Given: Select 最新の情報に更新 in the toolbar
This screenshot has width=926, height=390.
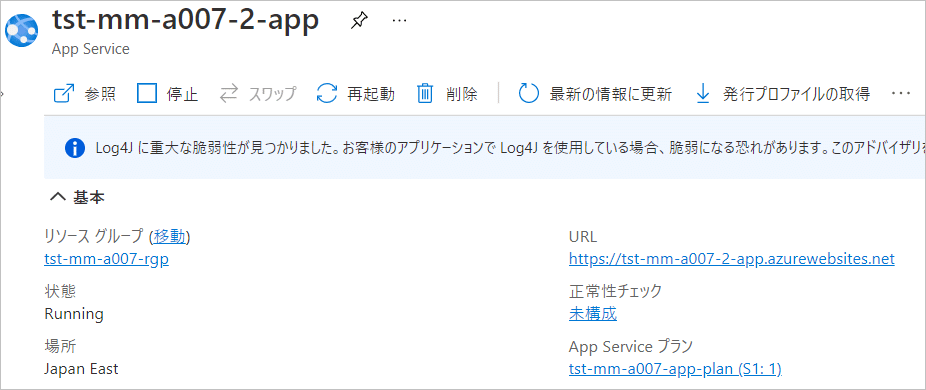Looking at the screenshot, I should [x=611, y=94].
